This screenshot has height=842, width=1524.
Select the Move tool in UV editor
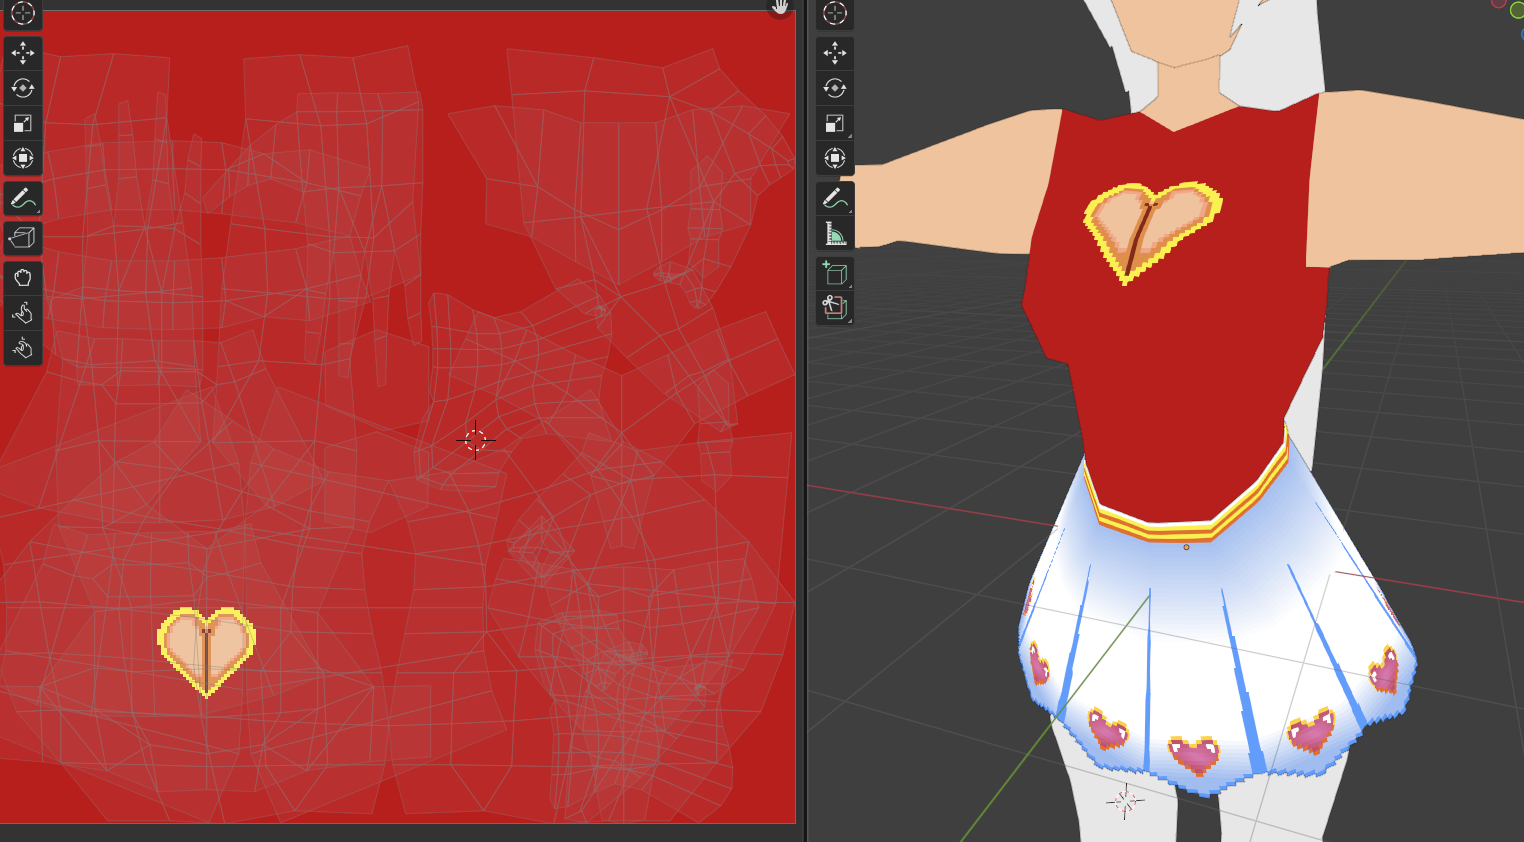click(22, 53)
